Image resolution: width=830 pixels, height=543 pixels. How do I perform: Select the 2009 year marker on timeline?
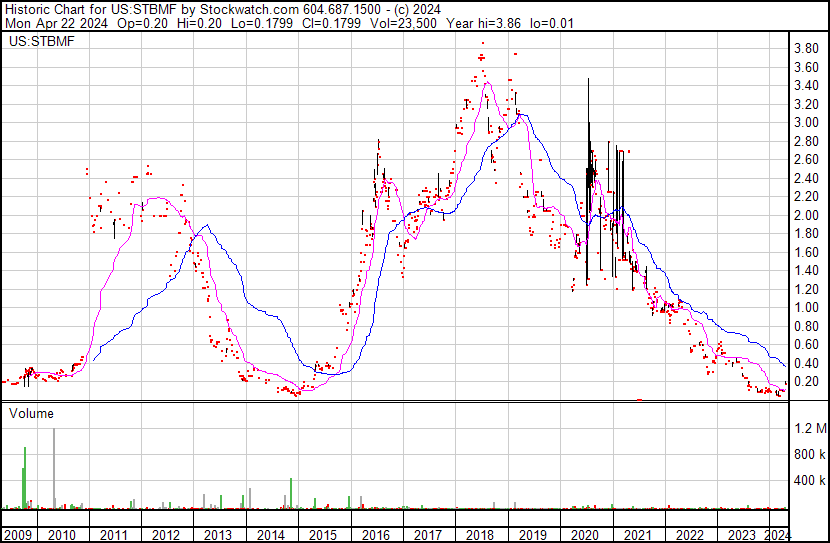18,534
